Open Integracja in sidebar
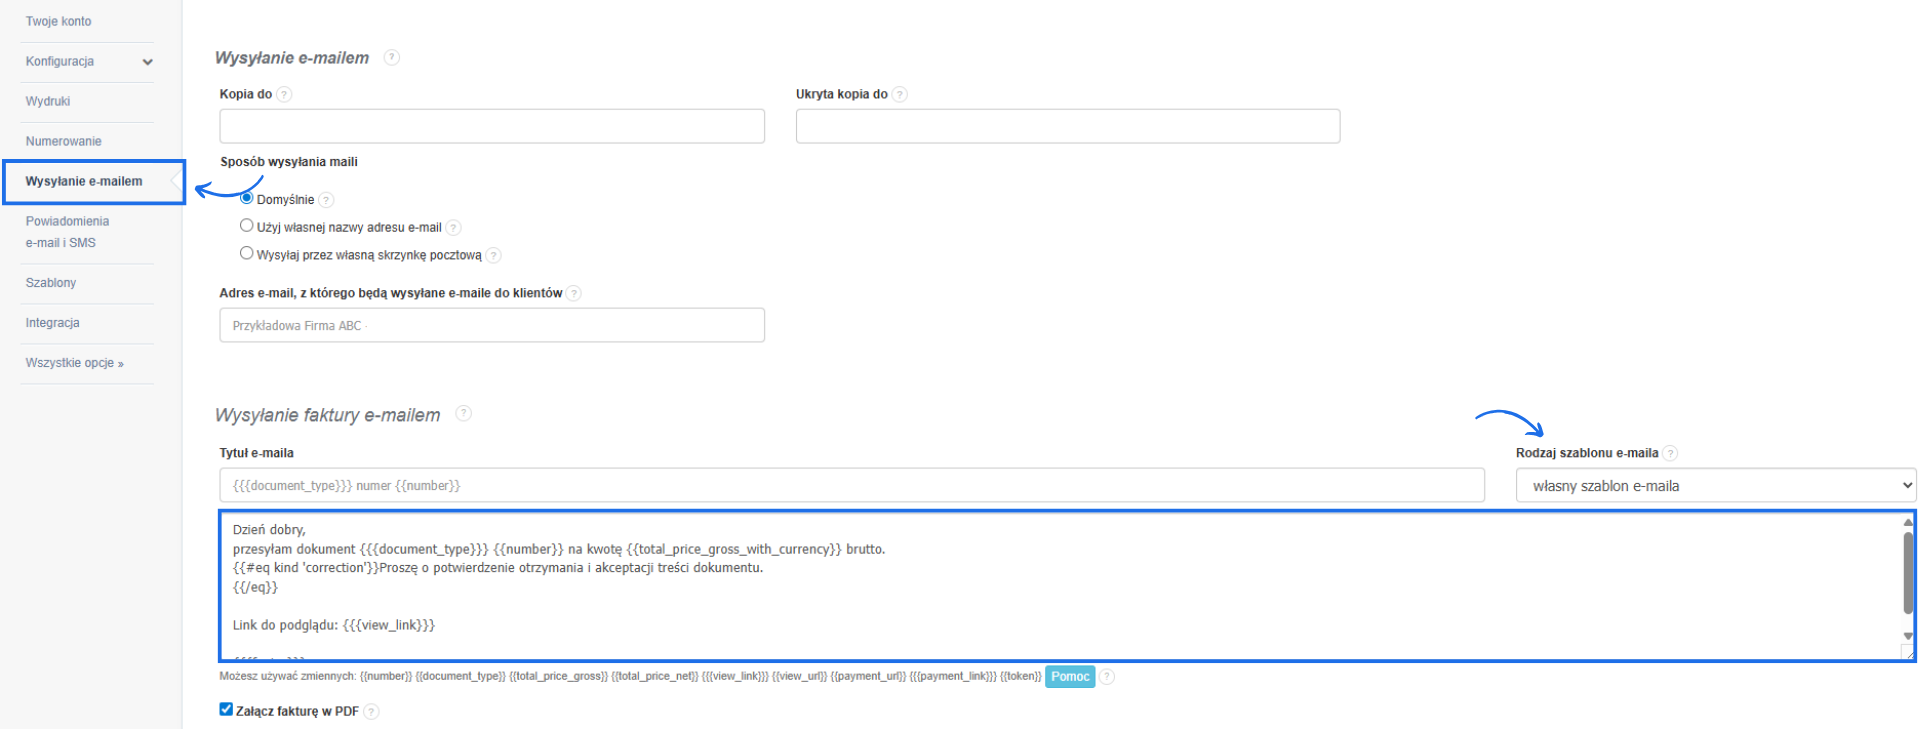Image resolution: width=1920 pixels, height=729 pixels. [x=53, y=323]
